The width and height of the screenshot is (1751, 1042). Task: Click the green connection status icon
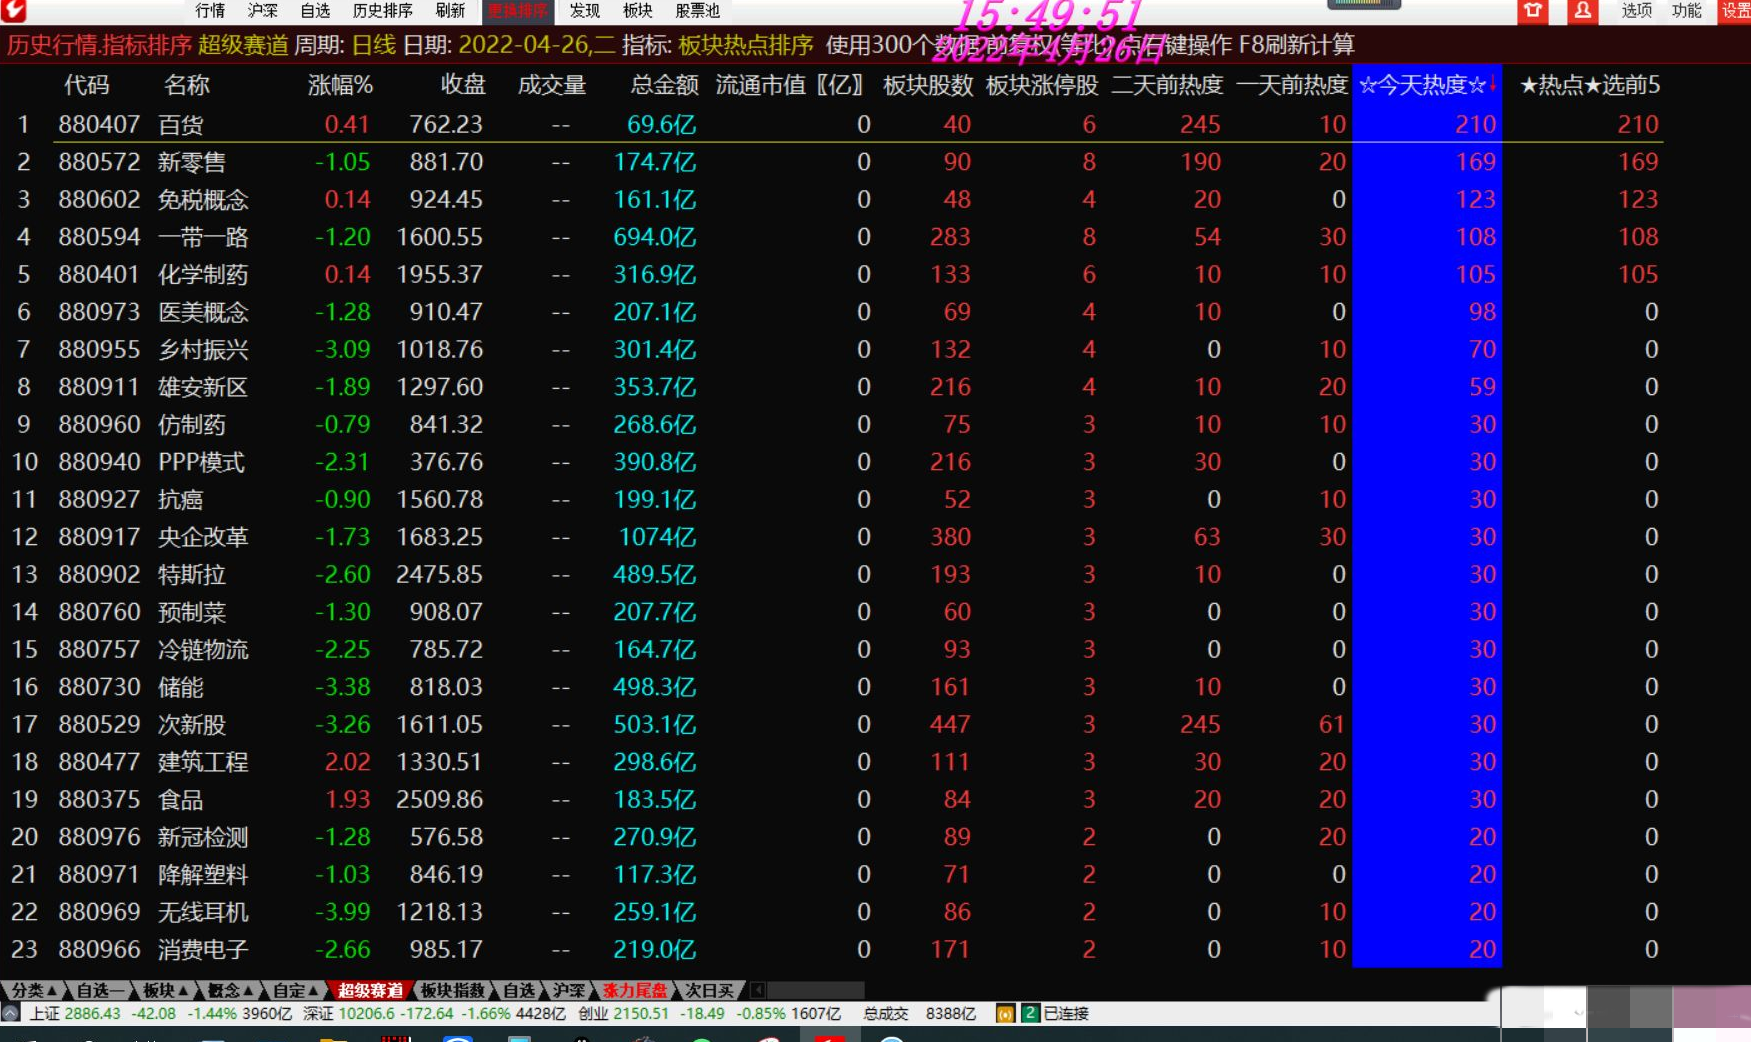1029,1013
